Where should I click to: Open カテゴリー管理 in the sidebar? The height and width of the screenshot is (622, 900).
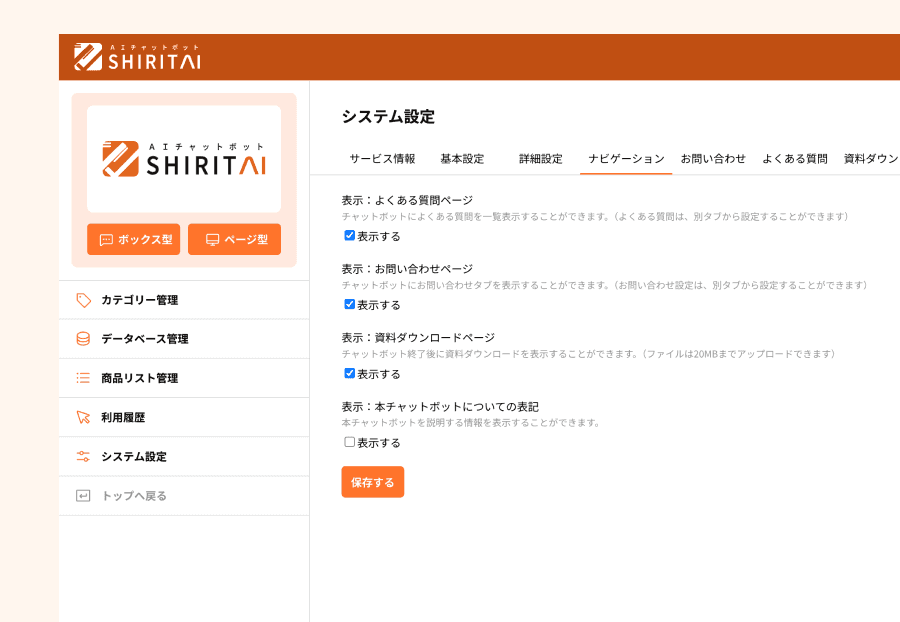pyautogui.click(x=184, y=300)
